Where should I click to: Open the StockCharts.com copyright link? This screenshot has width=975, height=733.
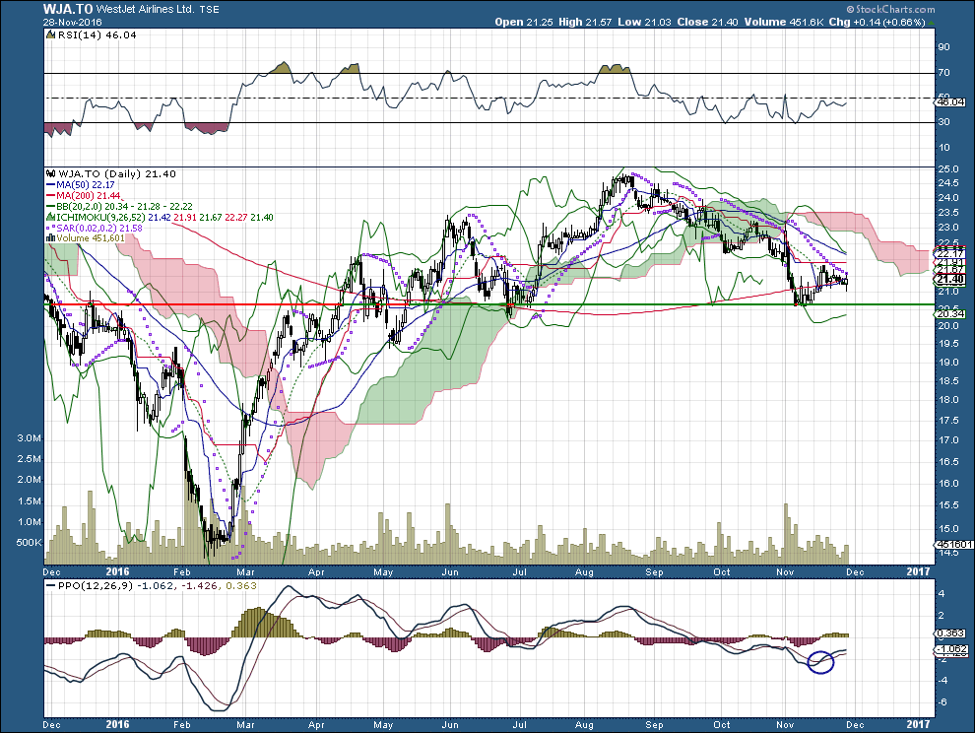(890, 9)
